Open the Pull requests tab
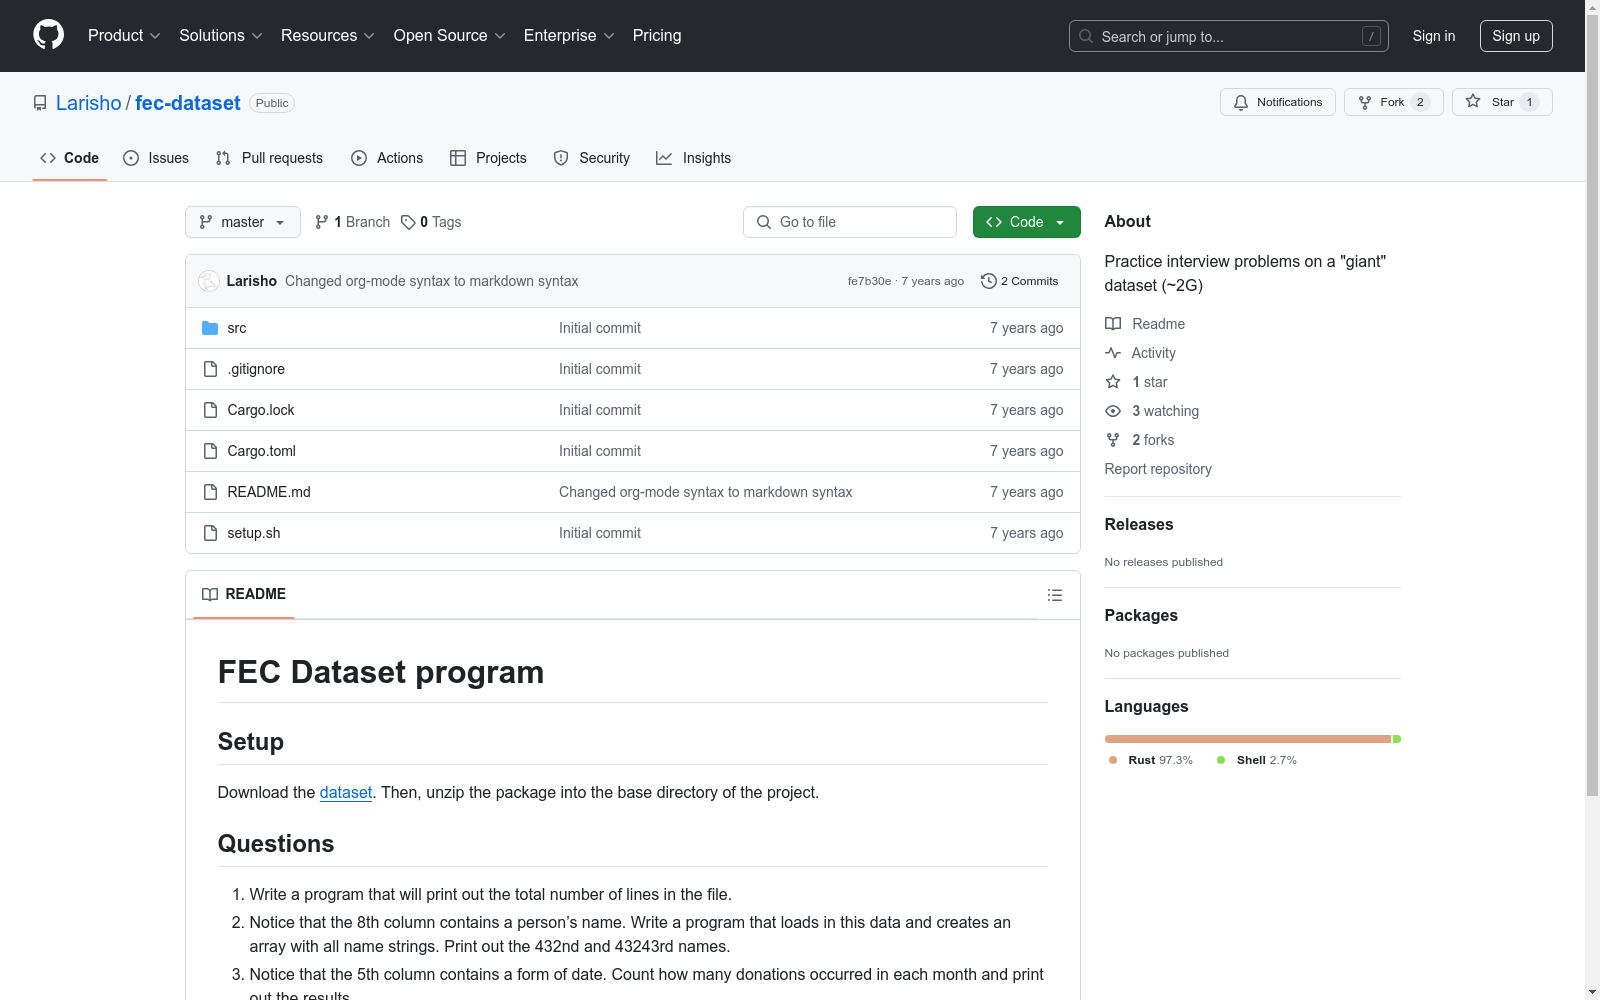The height and width of the screenshot is (1000, 1600). 269,158
